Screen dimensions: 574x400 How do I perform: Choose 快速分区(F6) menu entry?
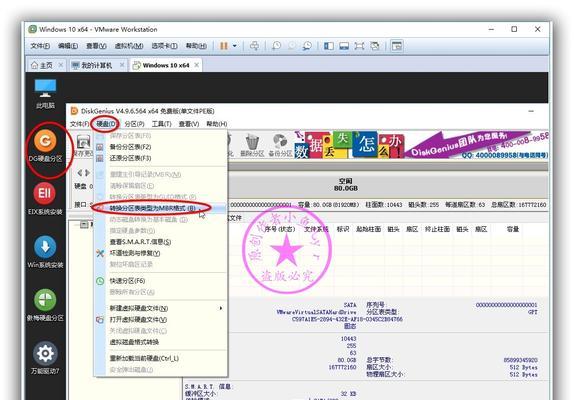point(160,281)
